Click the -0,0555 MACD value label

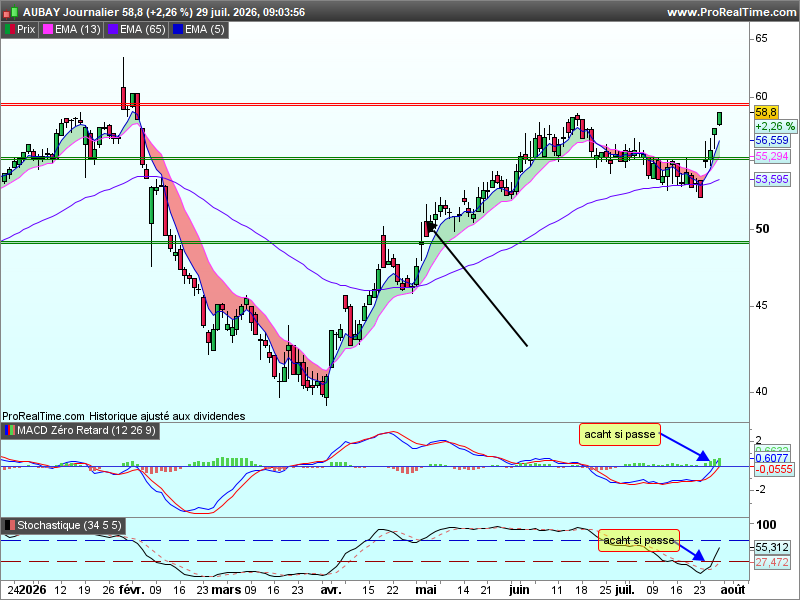[x=774, y=469]
